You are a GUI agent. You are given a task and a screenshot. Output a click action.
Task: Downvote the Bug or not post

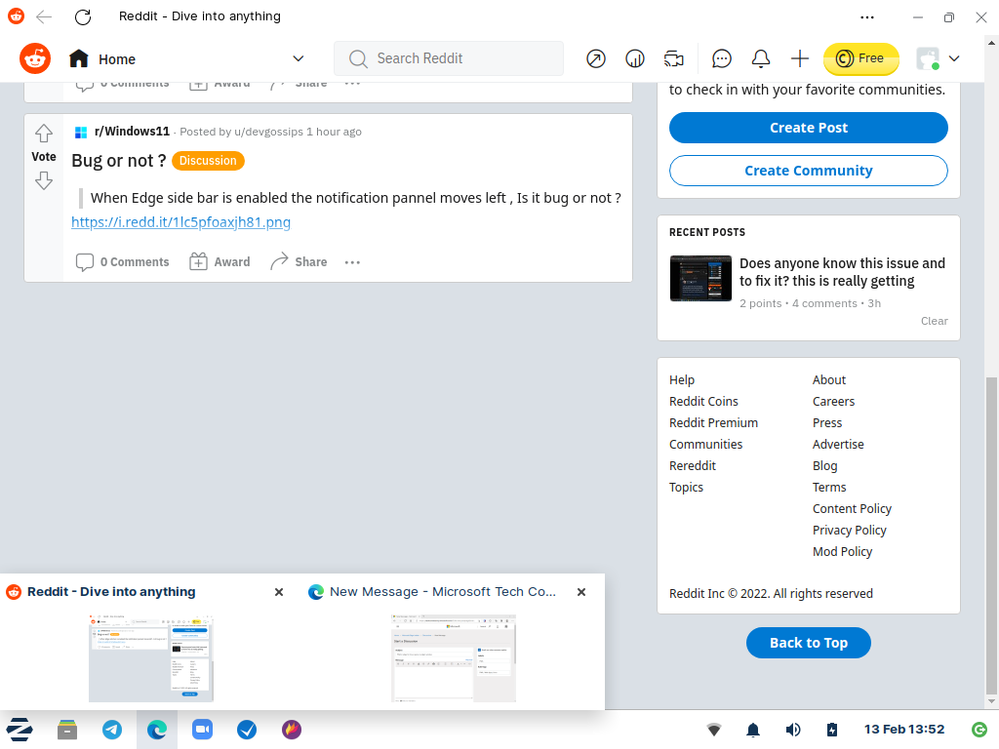point(43,181)
